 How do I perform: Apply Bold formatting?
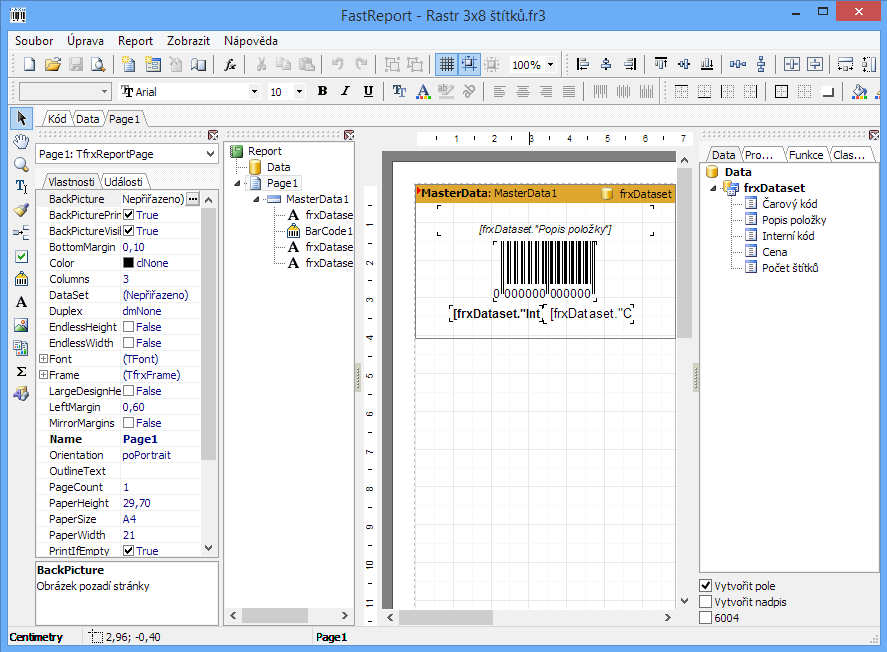[322, 91]
